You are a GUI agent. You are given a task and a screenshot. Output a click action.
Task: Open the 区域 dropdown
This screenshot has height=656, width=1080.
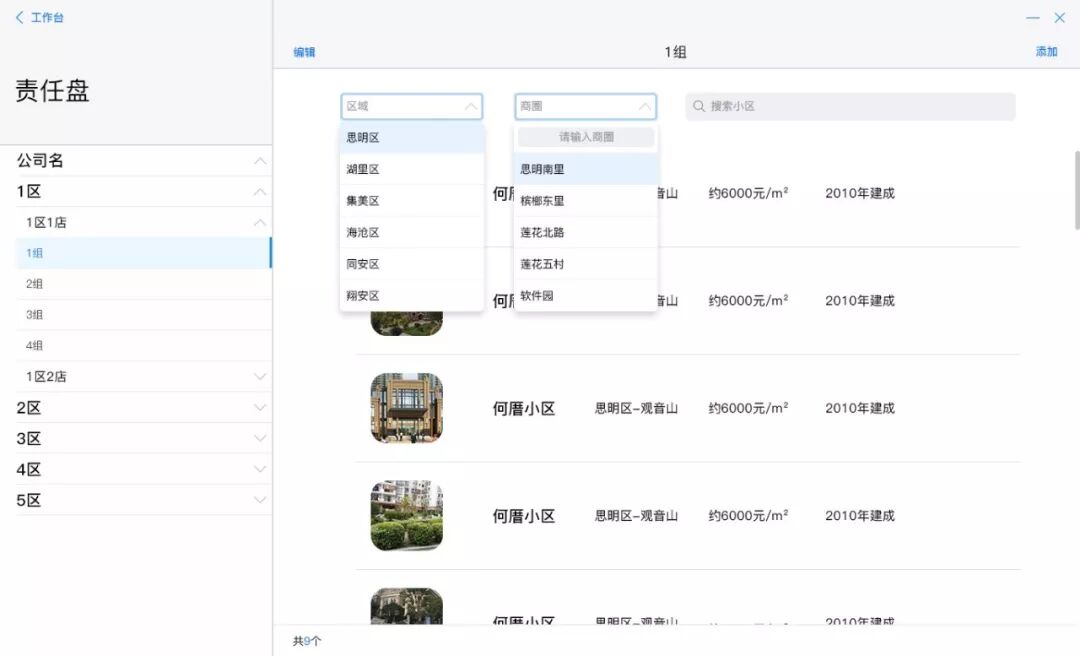pyautogui.click(x=412, y=106)
